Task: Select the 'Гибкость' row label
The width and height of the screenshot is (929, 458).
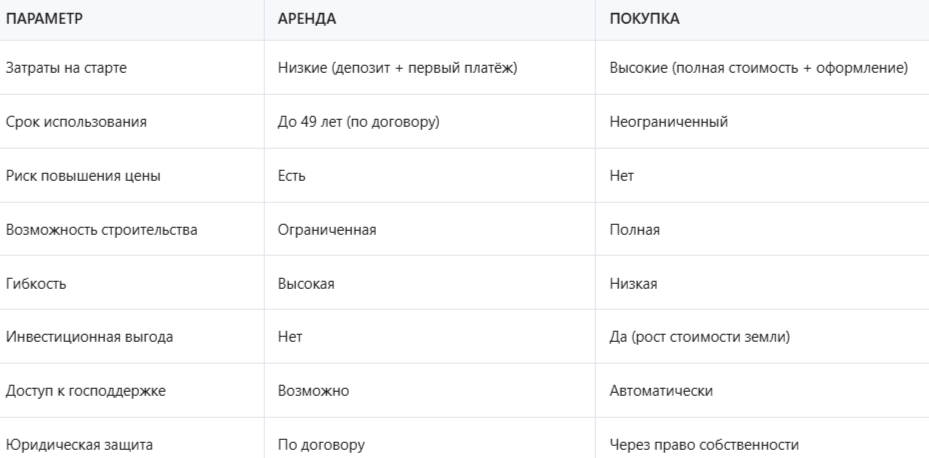Action: pyautogui.click(x=36, y=284)
